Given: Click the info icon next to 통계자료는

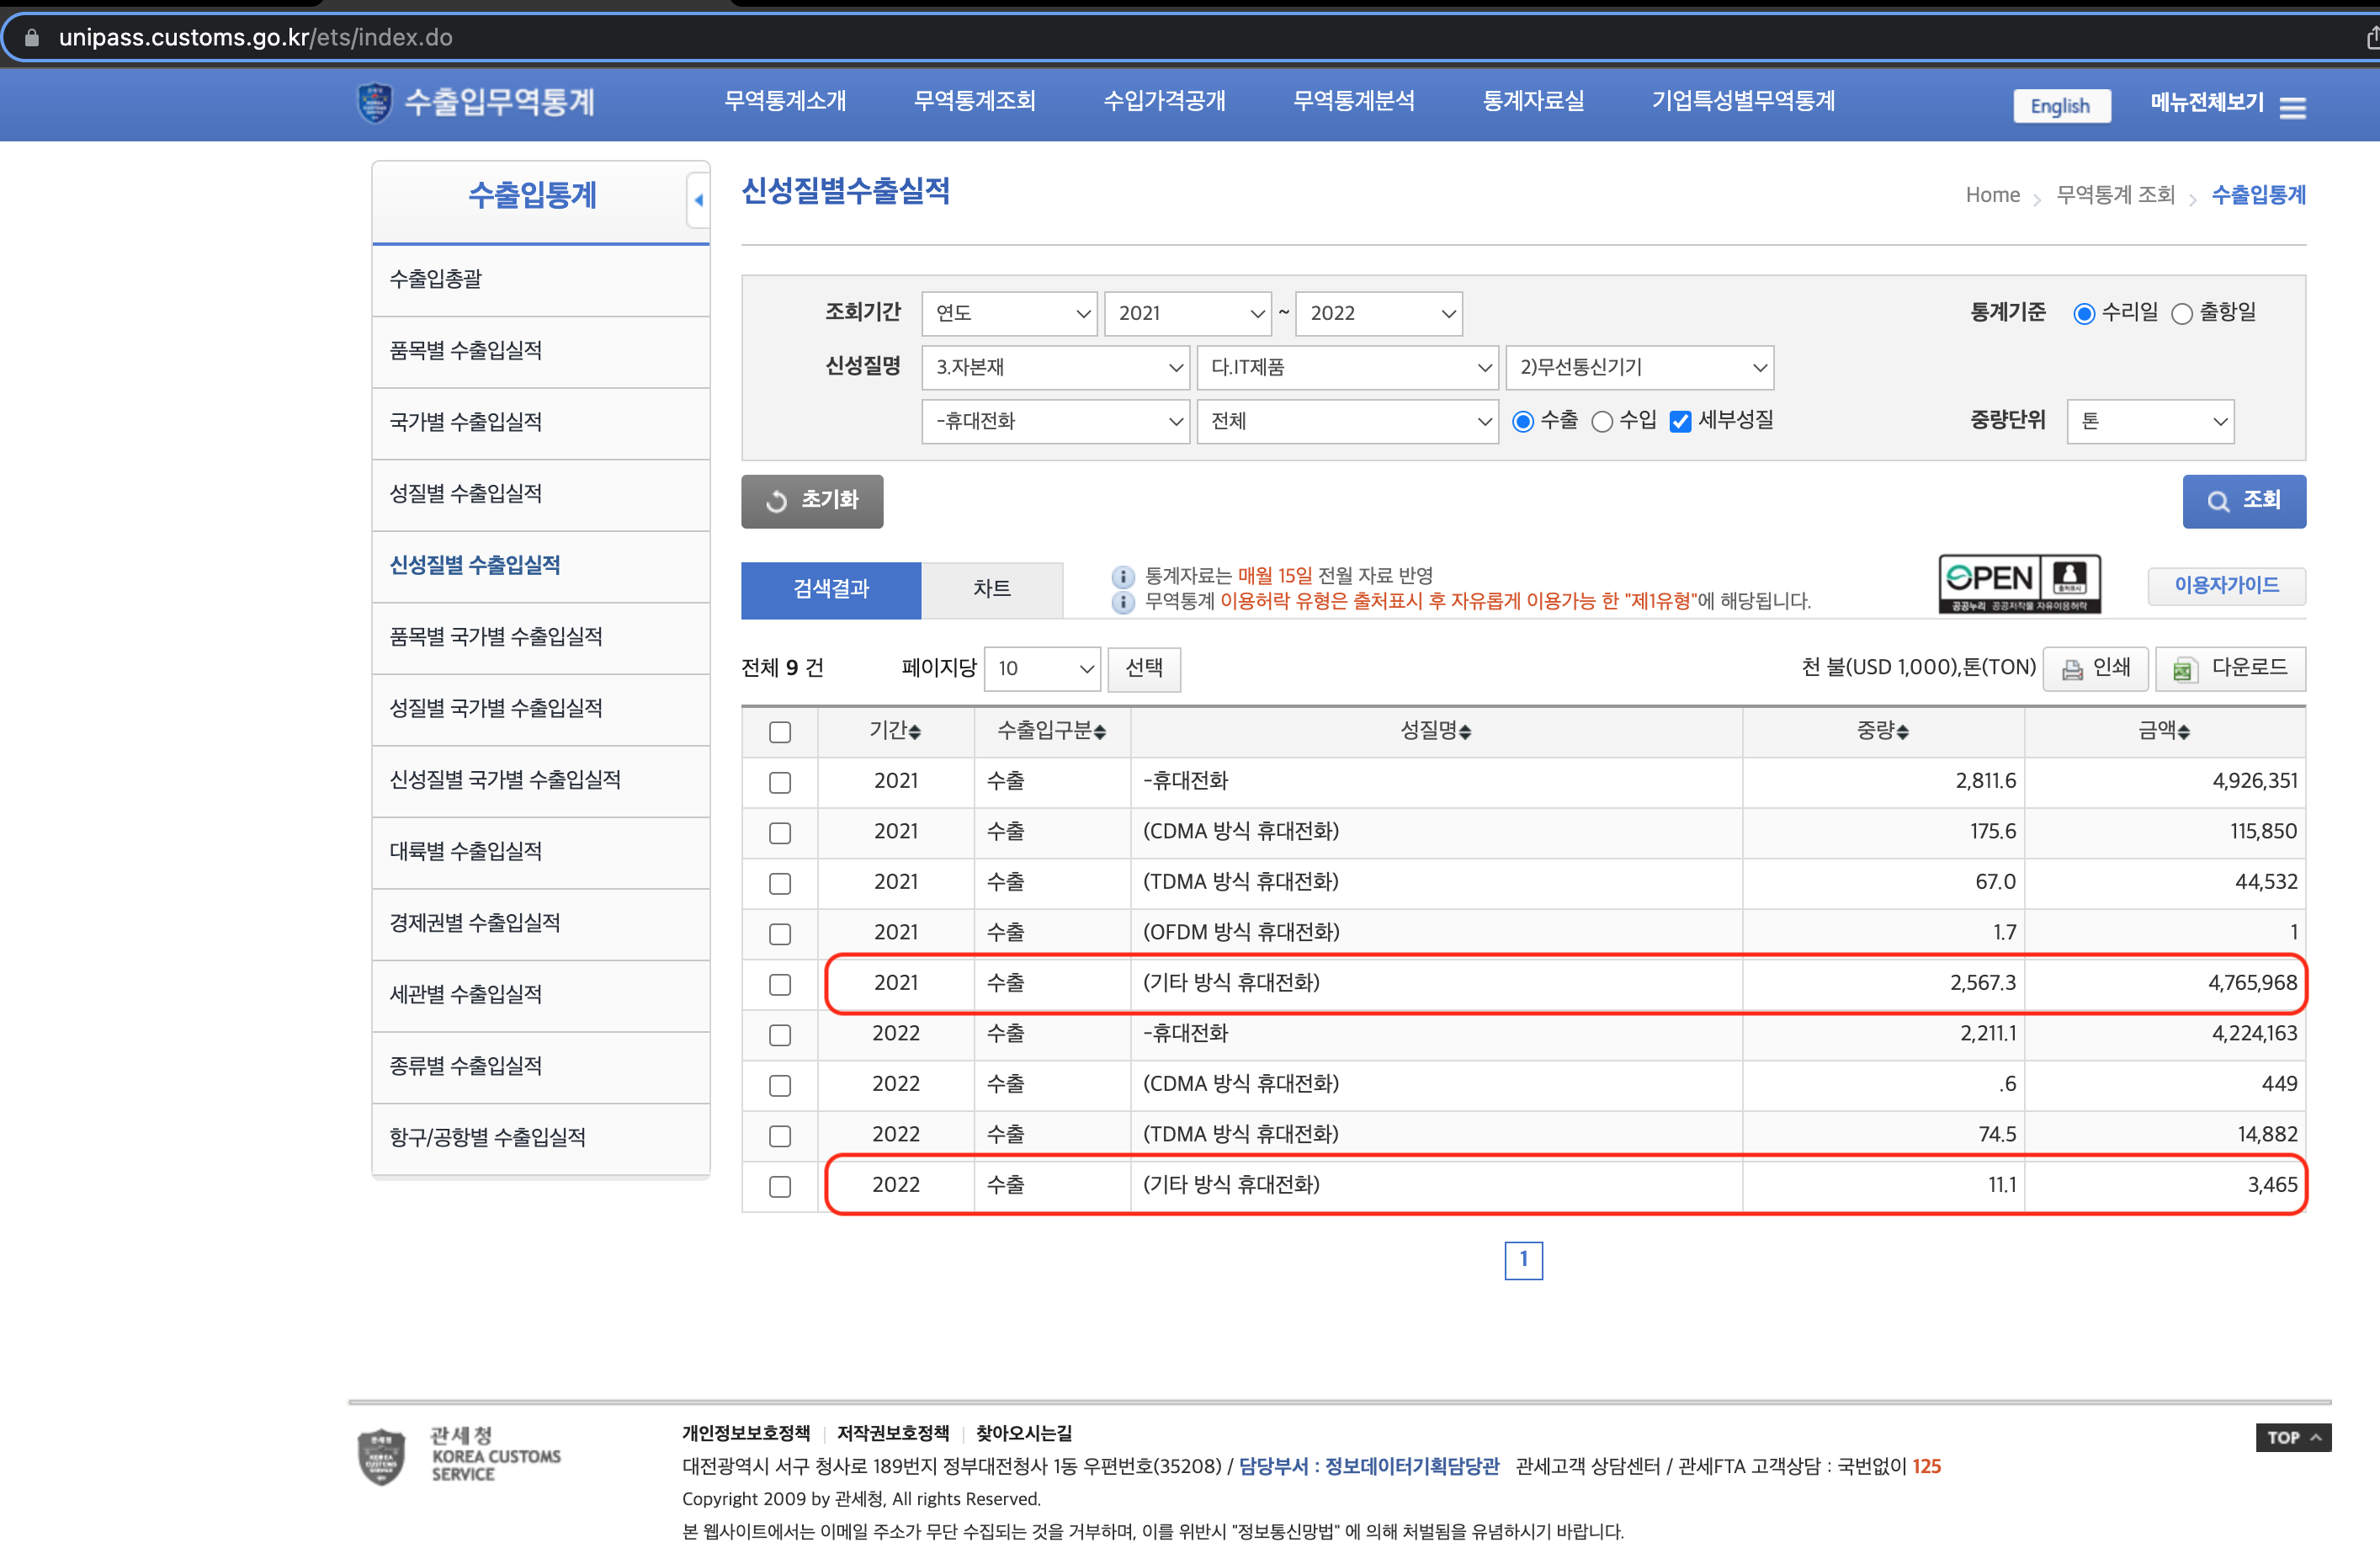Looking at the screenshot, I should (1122, 575).
